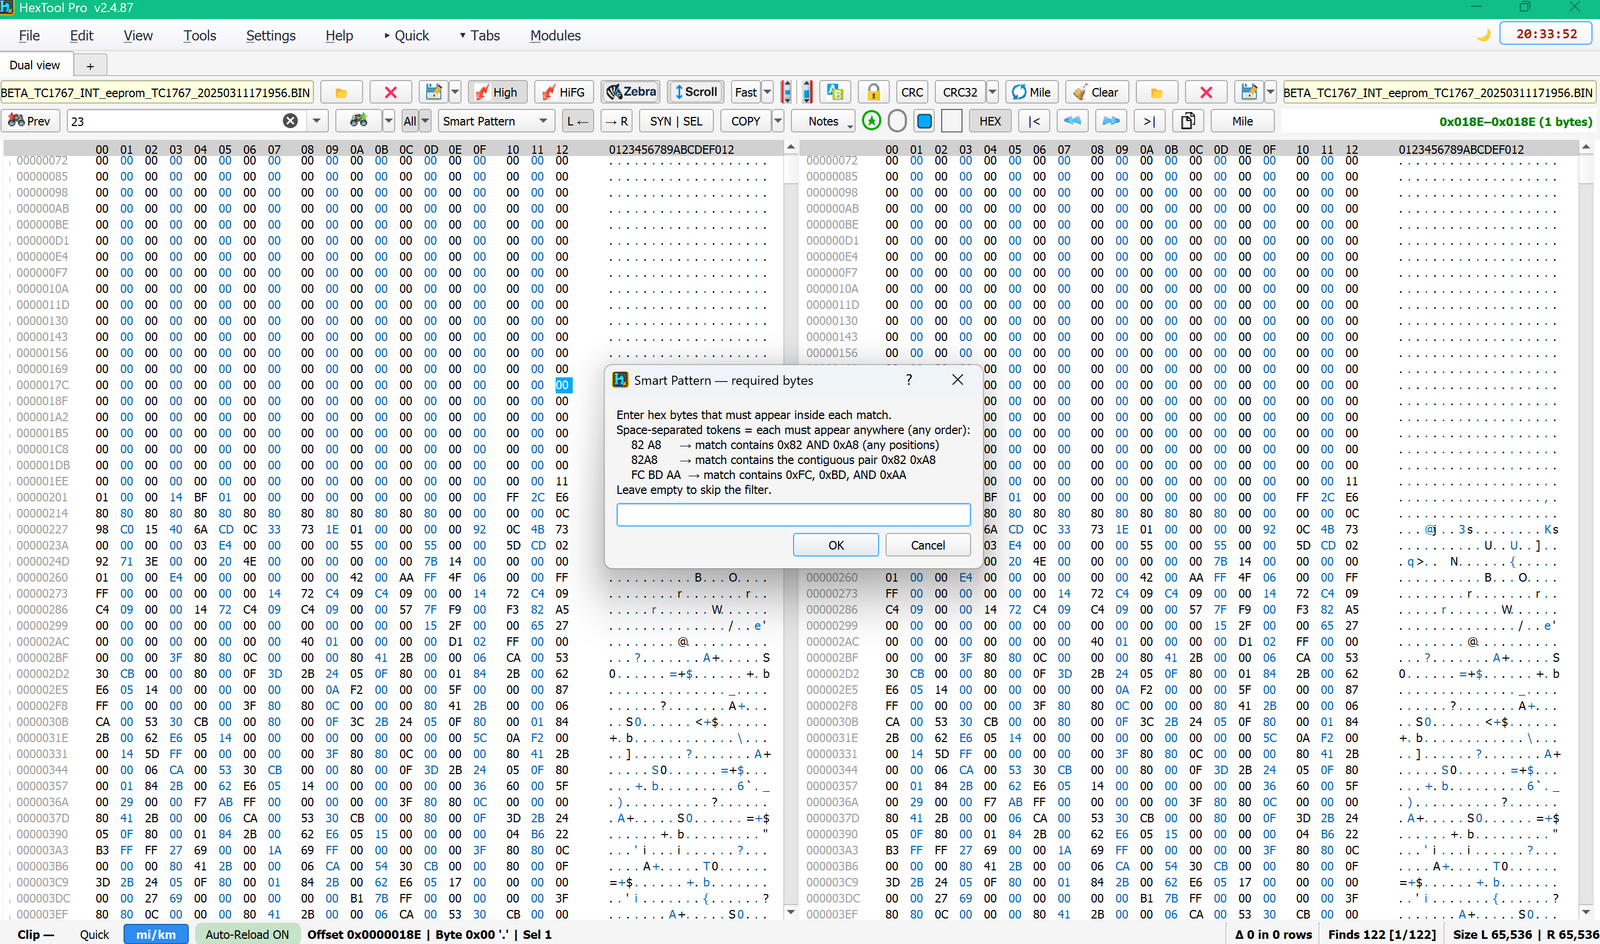Viewport: 1600px width, 944px height.
Task: Toggle the HEX display mode
Action: (990, 121)
